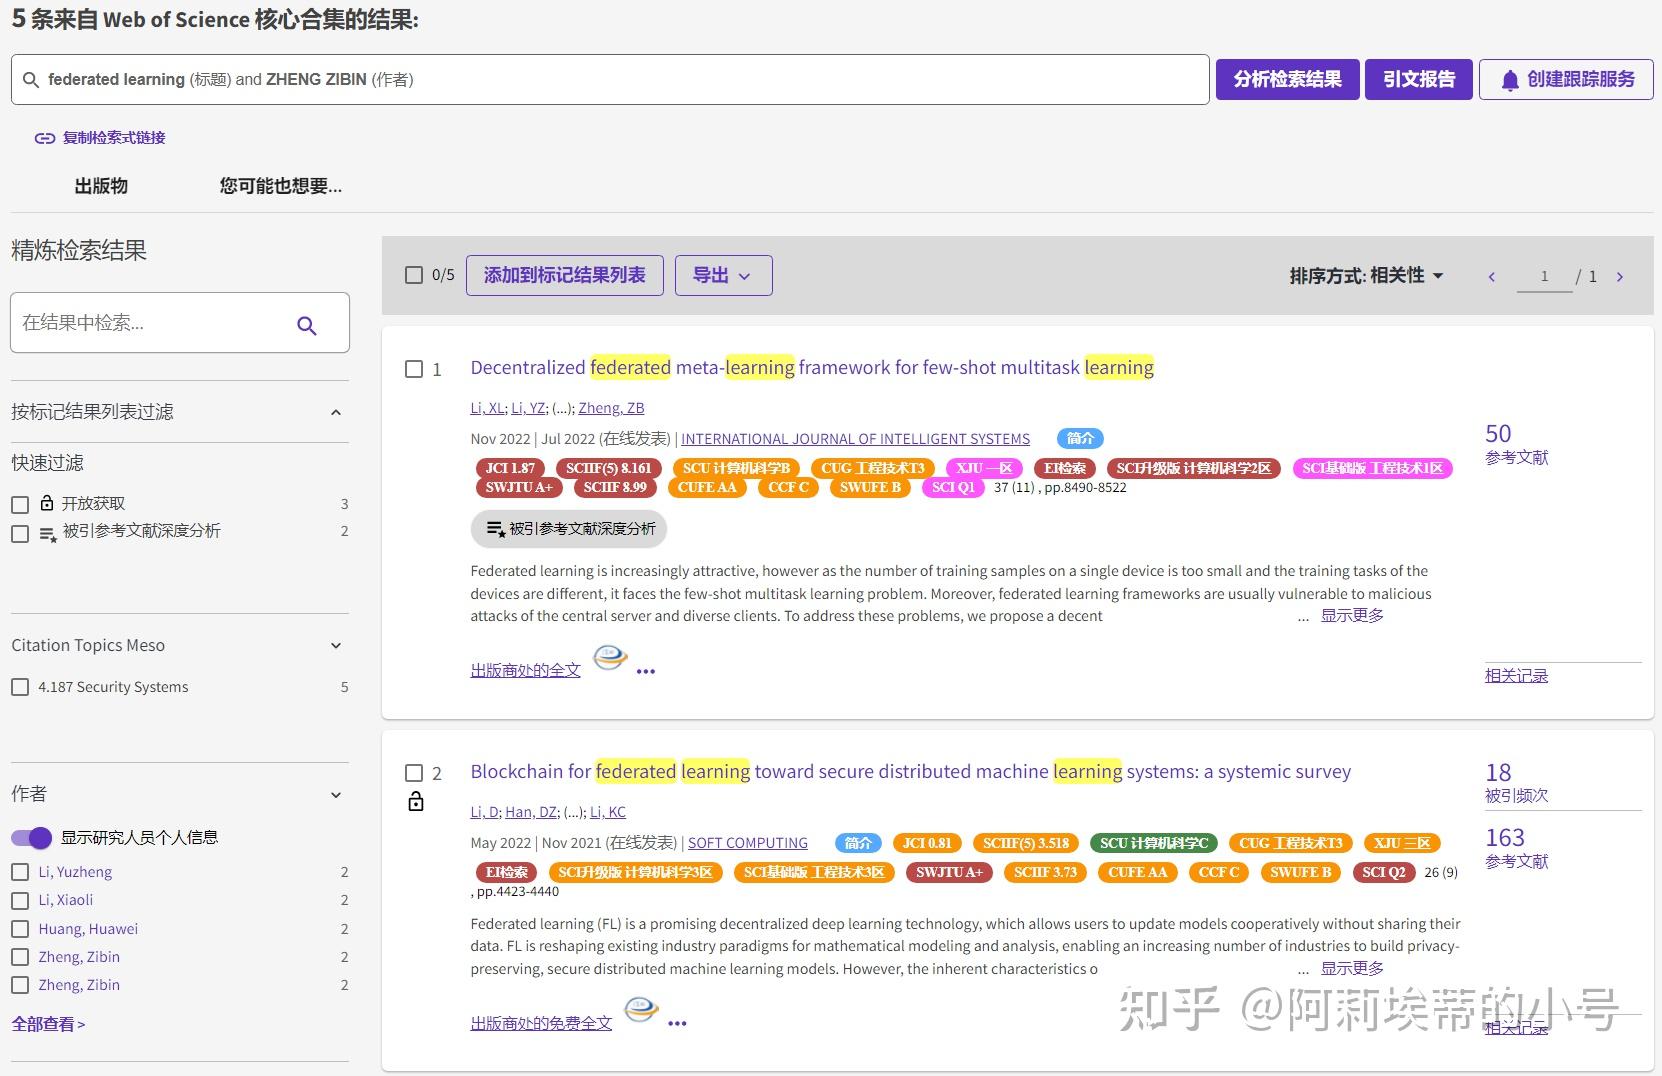Click SCI Q1 badge on result 1
Viewport: 1662px width, 1076px height.
953,487
